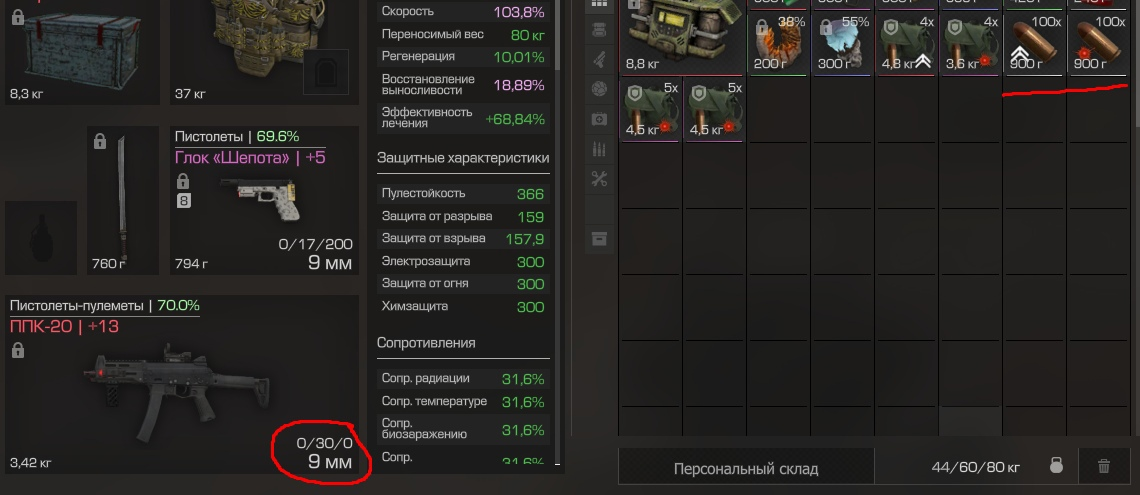
Task: Open the storage box category icon
Action: (x=599, y=239)
